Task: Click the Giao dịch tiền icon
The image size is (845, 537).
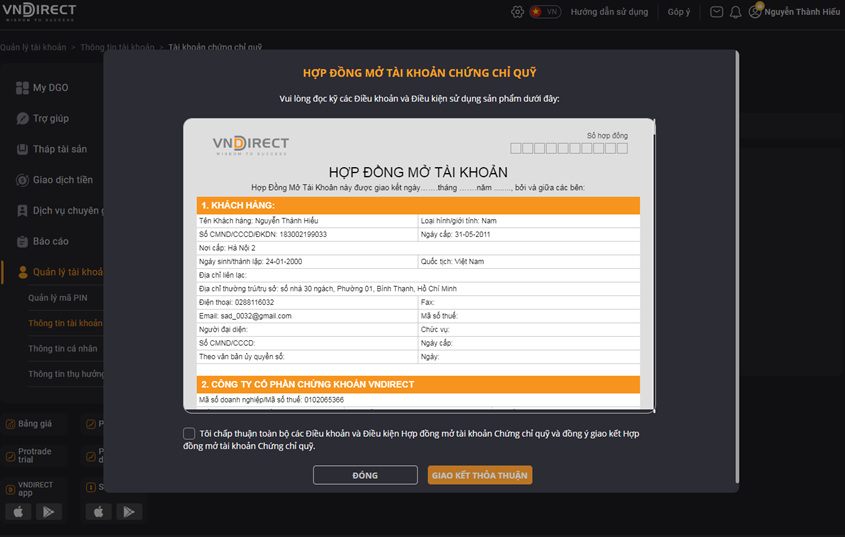Action: 22,180
